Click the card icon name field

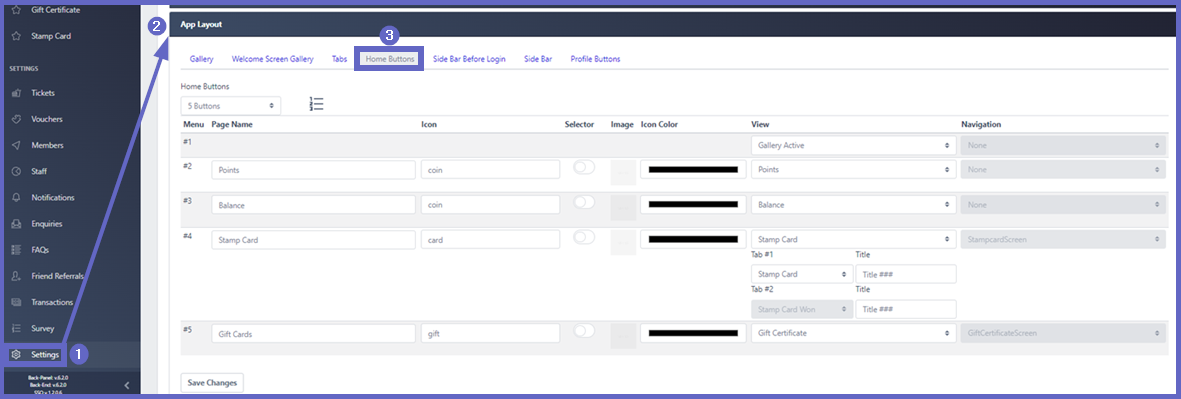point(490,239)
